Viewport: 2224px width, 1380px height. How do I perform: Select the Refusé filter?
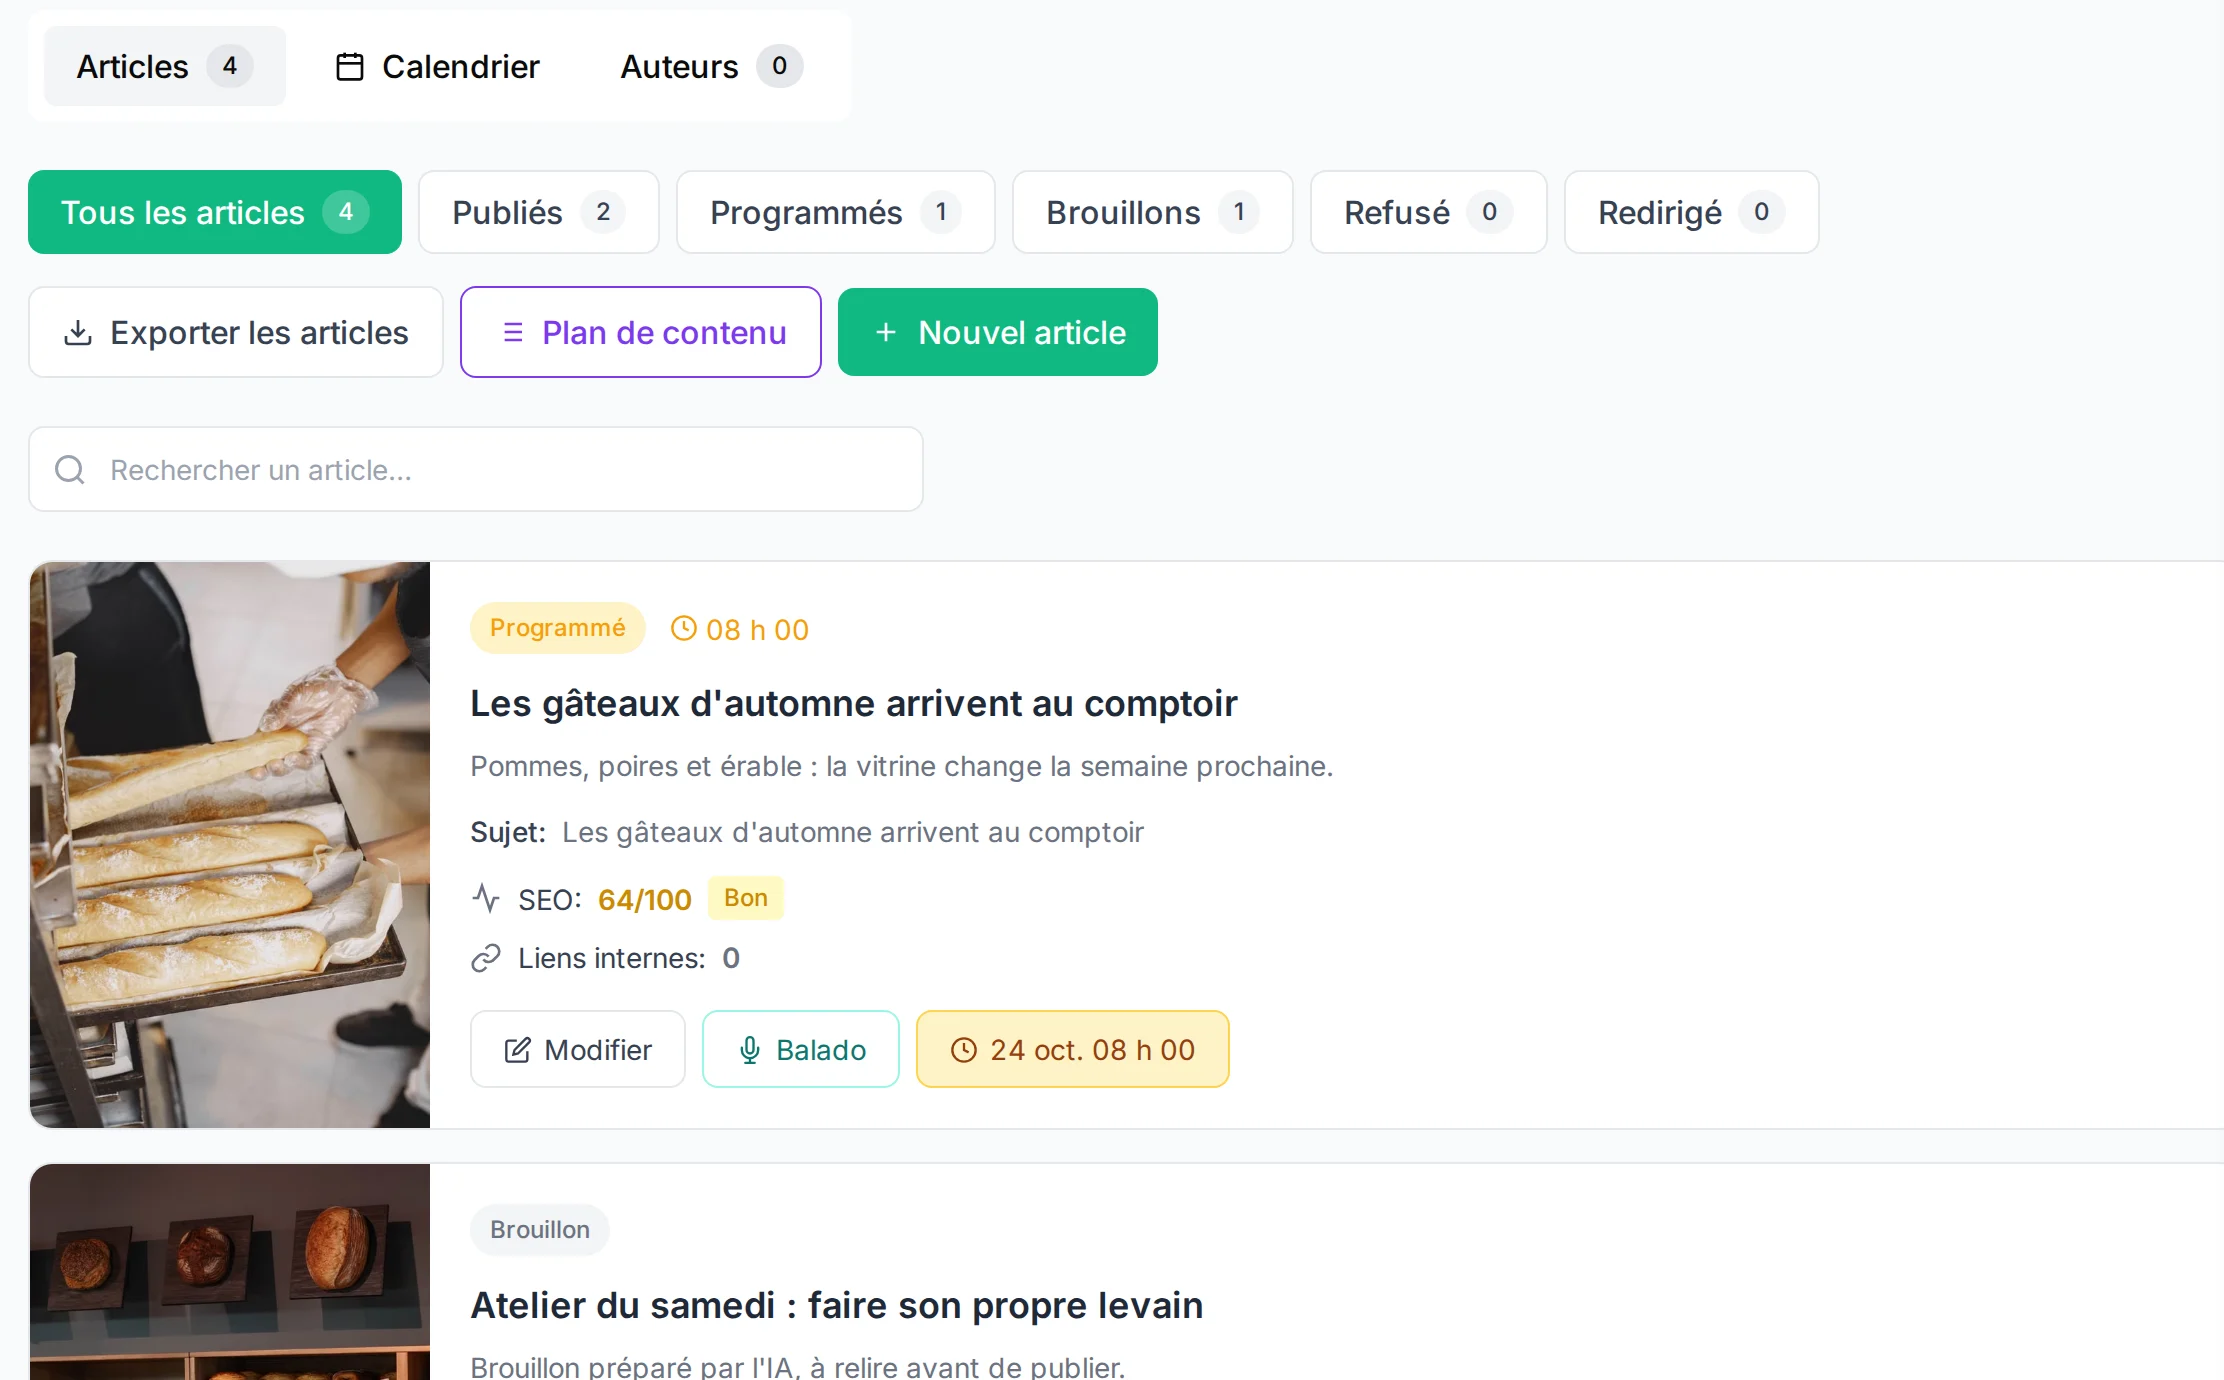point(1429,212)
